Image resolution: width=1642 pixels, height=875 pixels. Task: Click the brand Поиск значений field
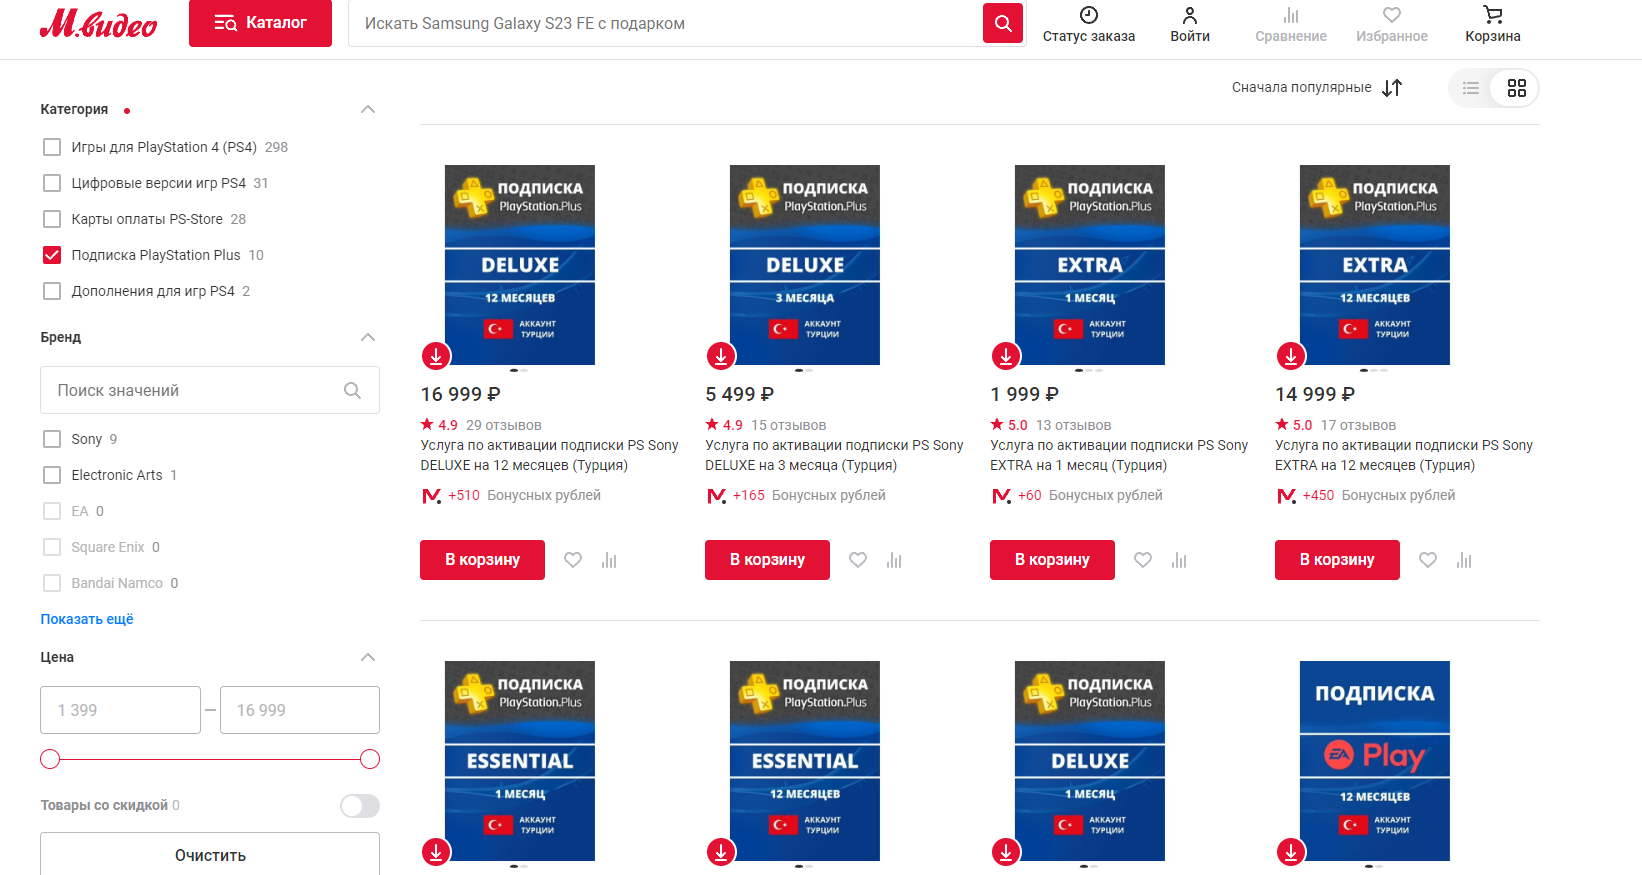pyautogui.click(x=195, y=390)
